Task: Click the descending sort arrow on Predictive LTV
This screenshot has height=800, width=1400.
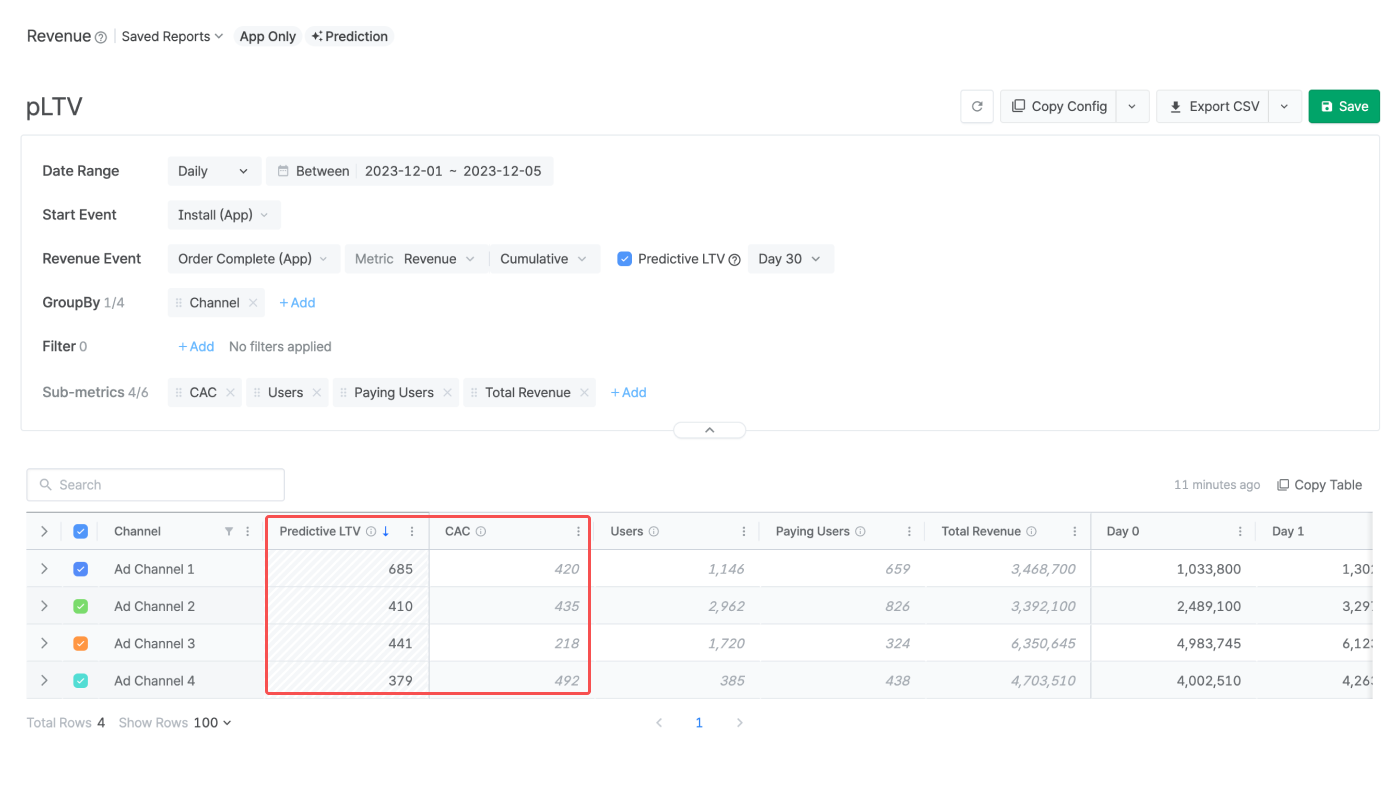Action: pyautogui.click(x=386, y=531)
